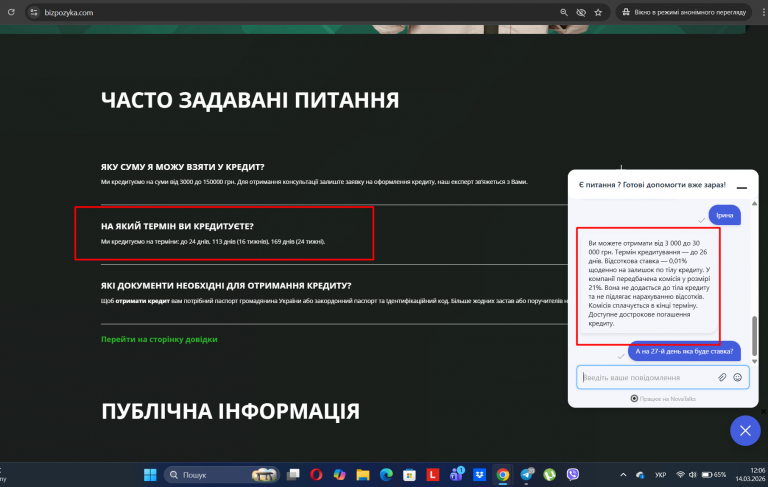Launch Microsoft Edge from the taskbar
This screenshot has height=487, width=768.
(x=386, y=475)
